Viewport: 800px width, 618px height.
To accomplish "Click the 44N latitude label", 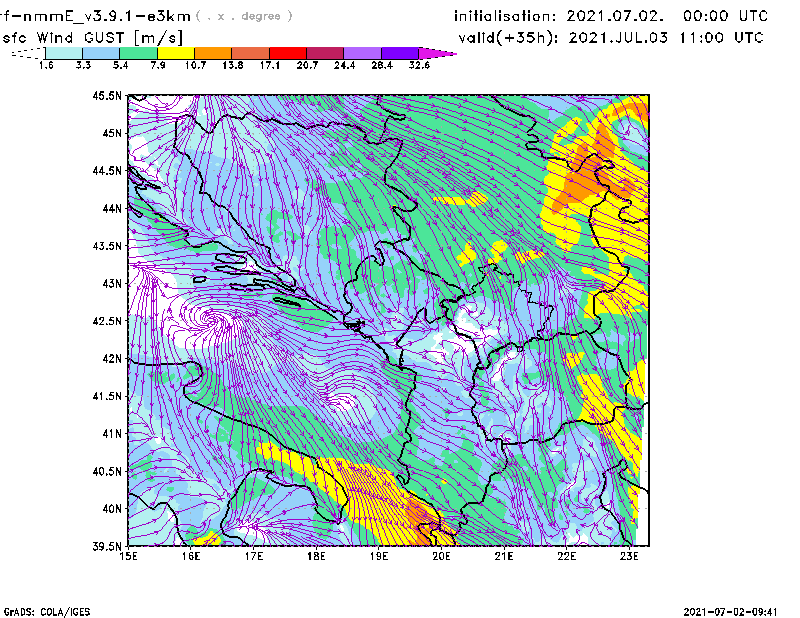I will (112, 208).
